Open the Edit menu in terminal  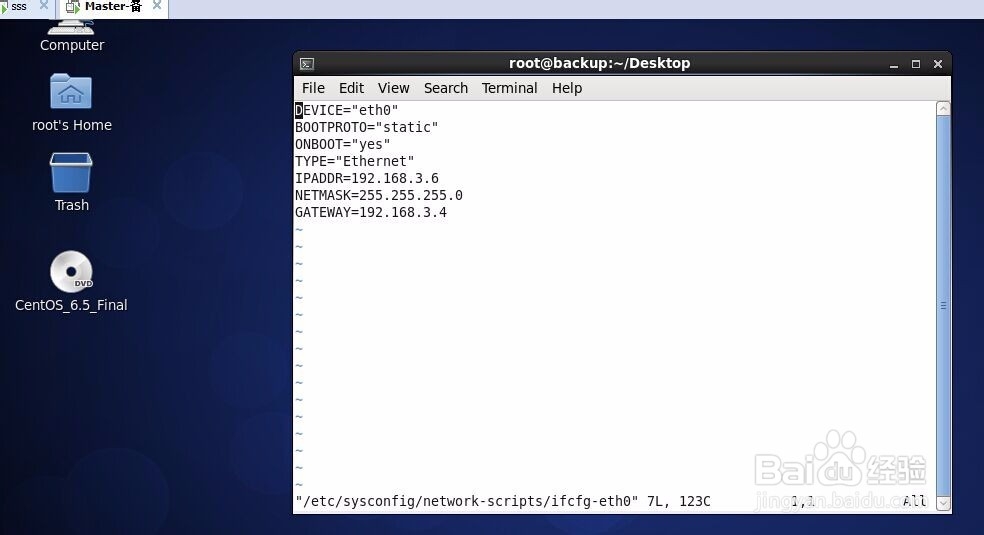coord(351,88)
